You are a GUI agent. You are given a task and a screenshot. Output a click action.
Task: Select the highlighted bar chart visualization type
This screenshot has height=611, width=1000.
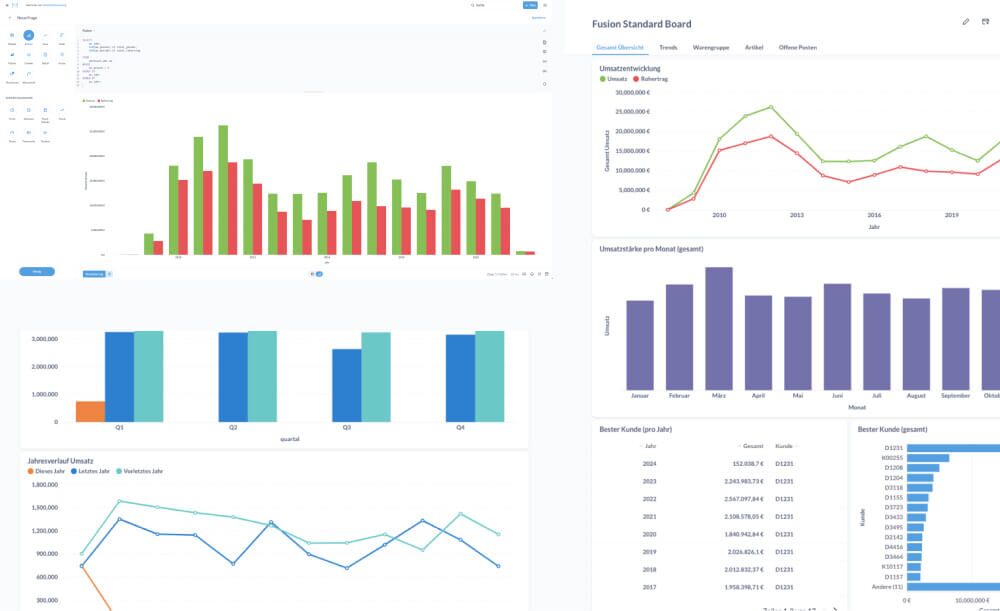click(x=28, y=36)
